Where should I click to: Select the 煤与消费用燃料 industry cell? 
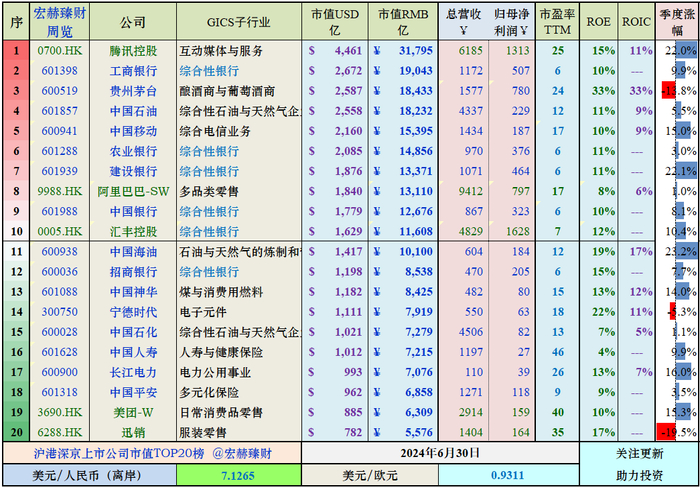click(239, 292)
